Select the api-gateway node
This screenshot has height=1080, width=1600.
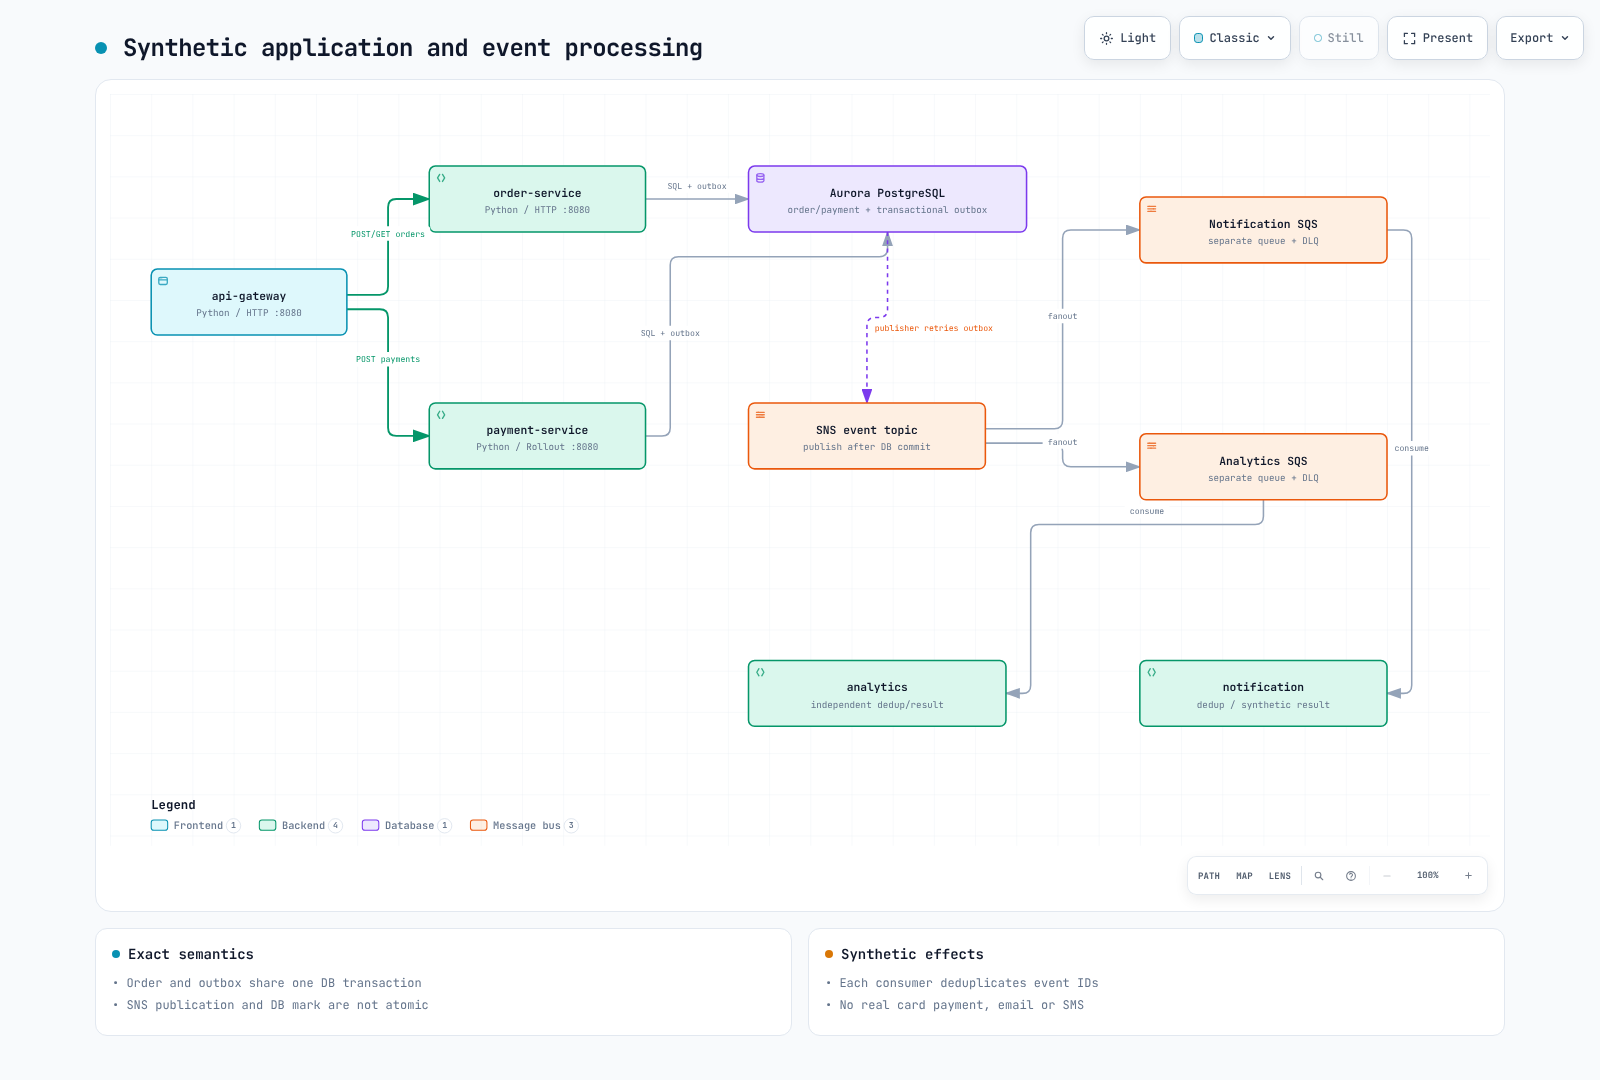tap(249, 302)
